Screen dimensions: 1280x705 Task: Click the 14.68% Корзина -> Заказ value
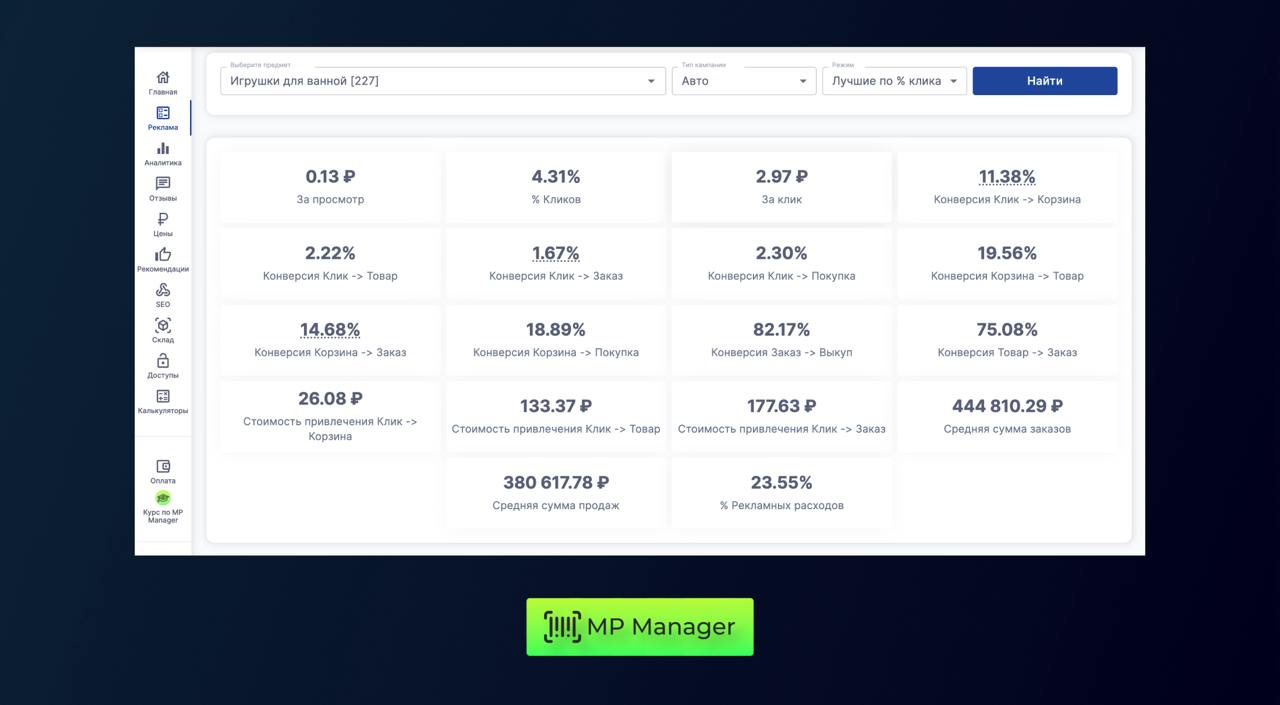[x=330, y=330]
